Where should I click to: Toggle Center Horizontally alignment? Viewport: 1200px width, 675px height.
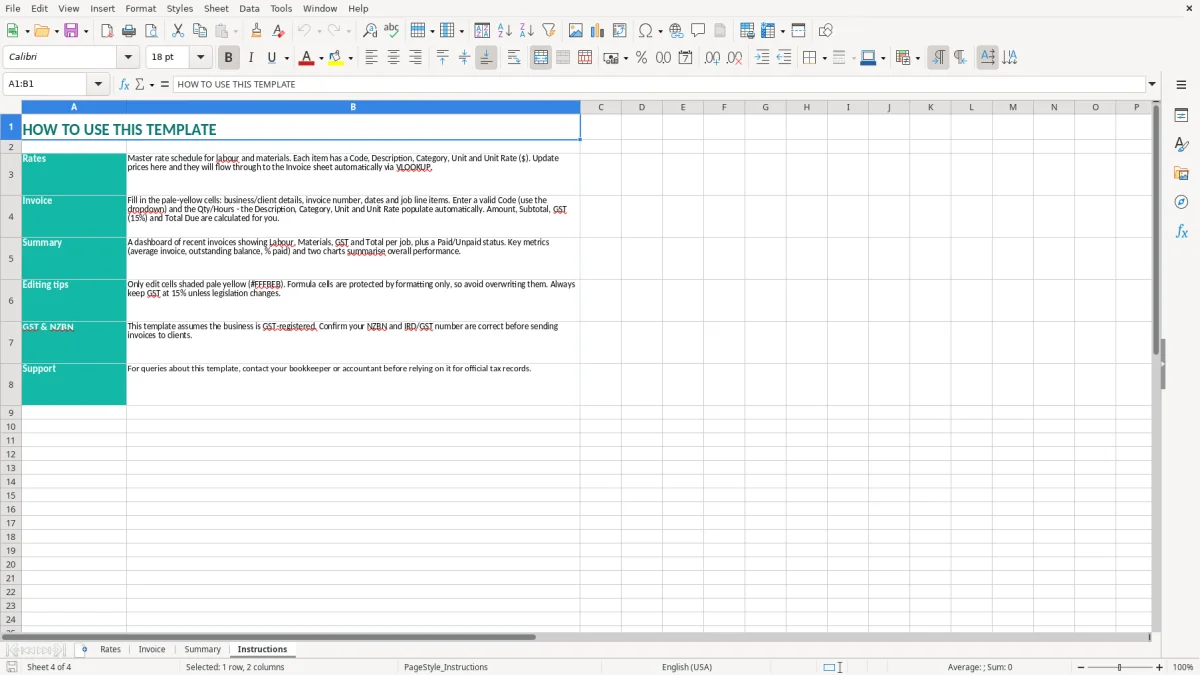[393, 58]
